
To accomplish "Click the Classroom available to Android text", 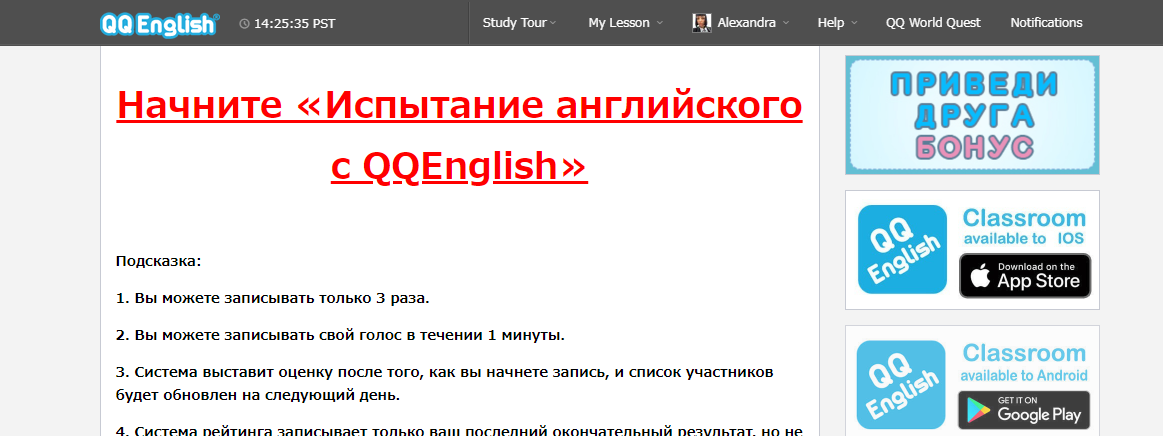I will [x=1024, y=362].
